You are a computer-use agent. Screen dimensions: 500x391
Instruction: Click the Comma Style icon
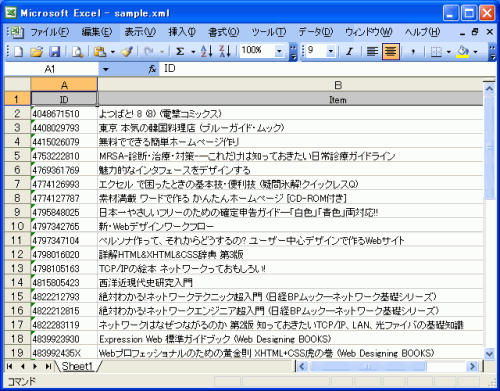pos(413,51)
